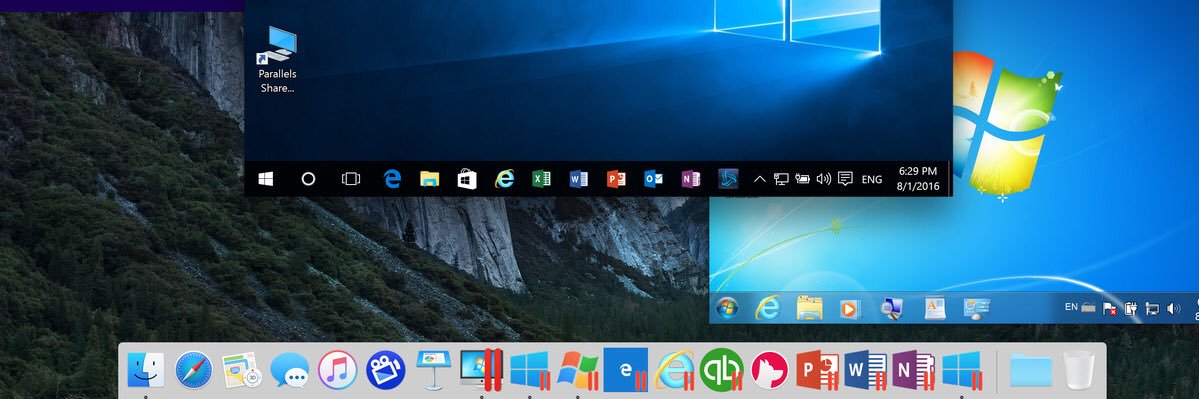Open Windows 7 flag icon in the dock
The image size is (1199, 399).
(578, 371)
